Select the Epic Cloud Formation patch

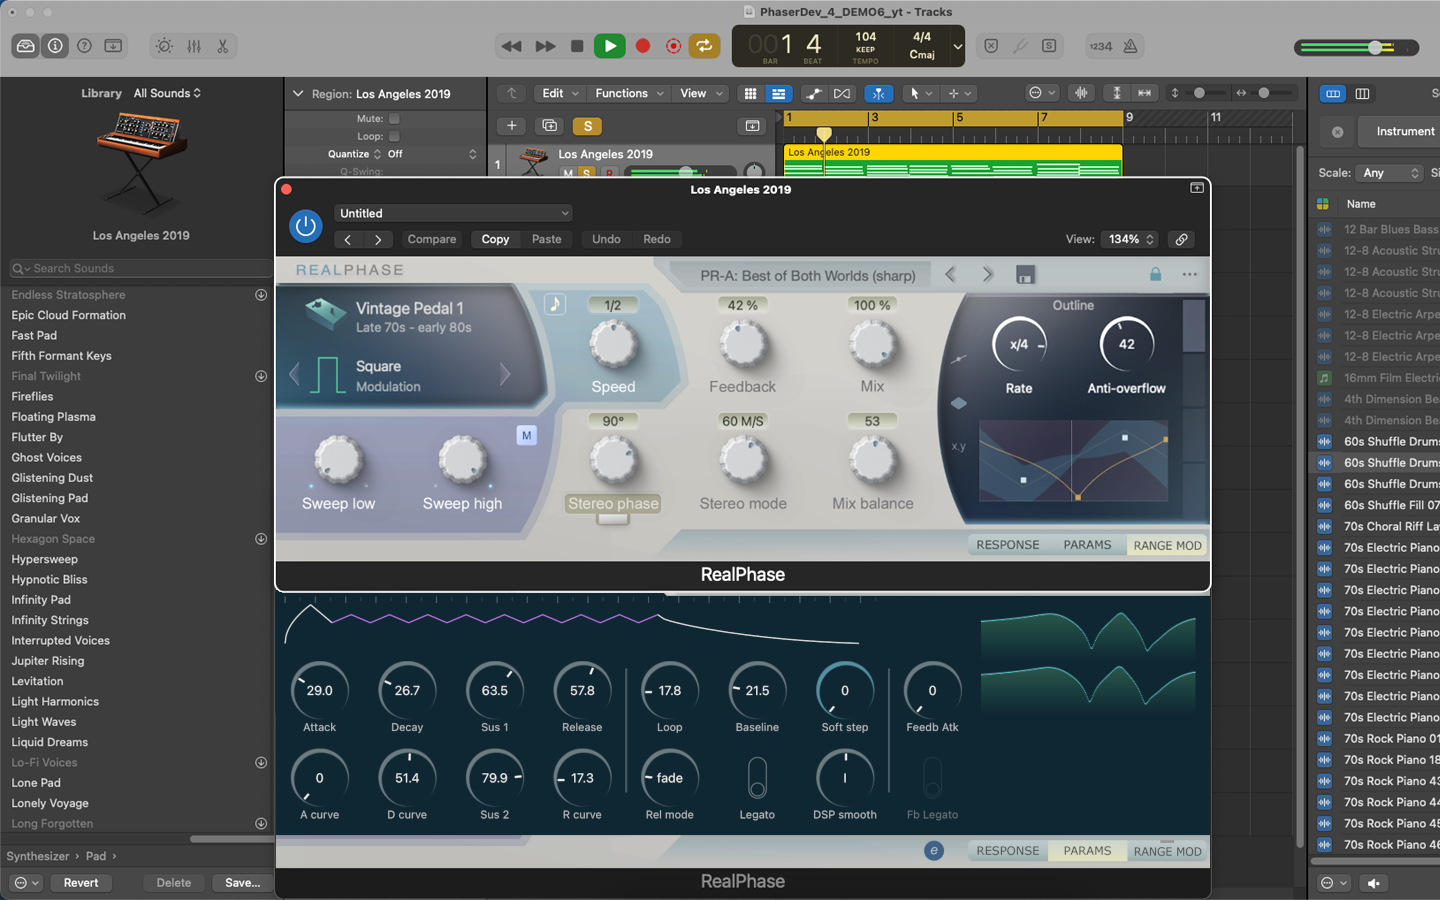tap(69, 315)
